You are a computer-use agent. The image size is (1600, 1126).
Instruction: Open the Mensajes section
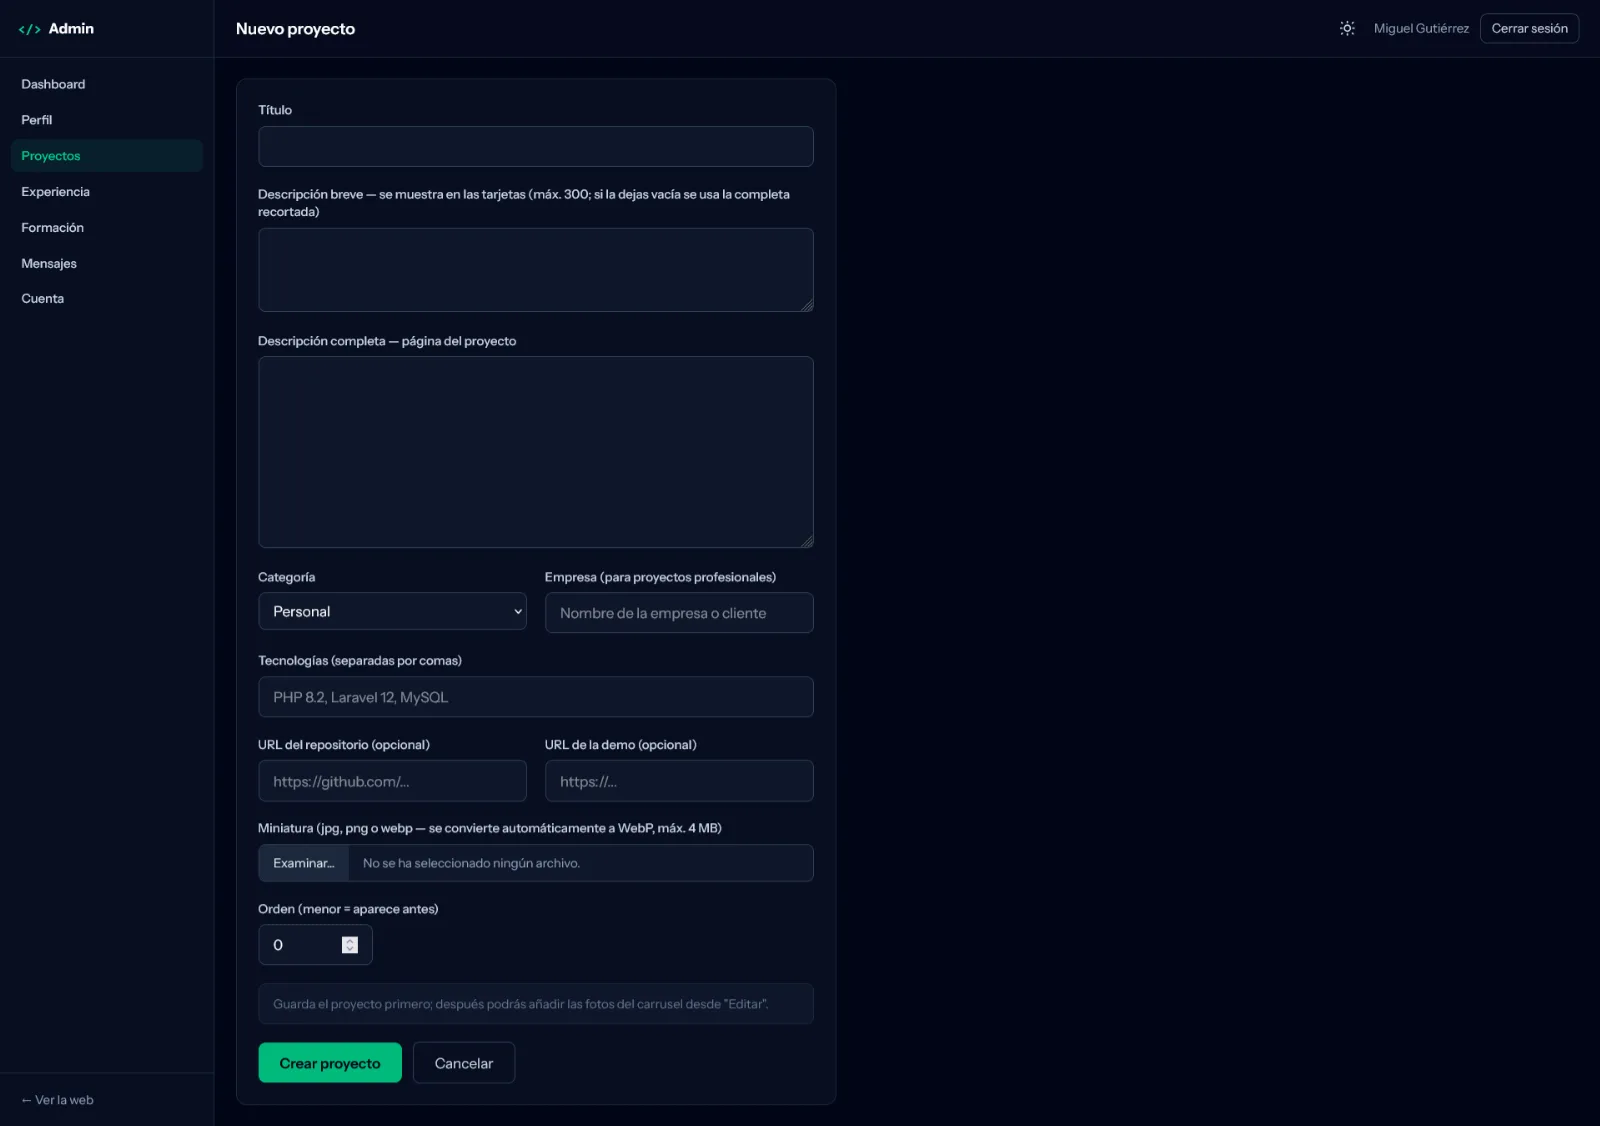(x=107, y=263)
